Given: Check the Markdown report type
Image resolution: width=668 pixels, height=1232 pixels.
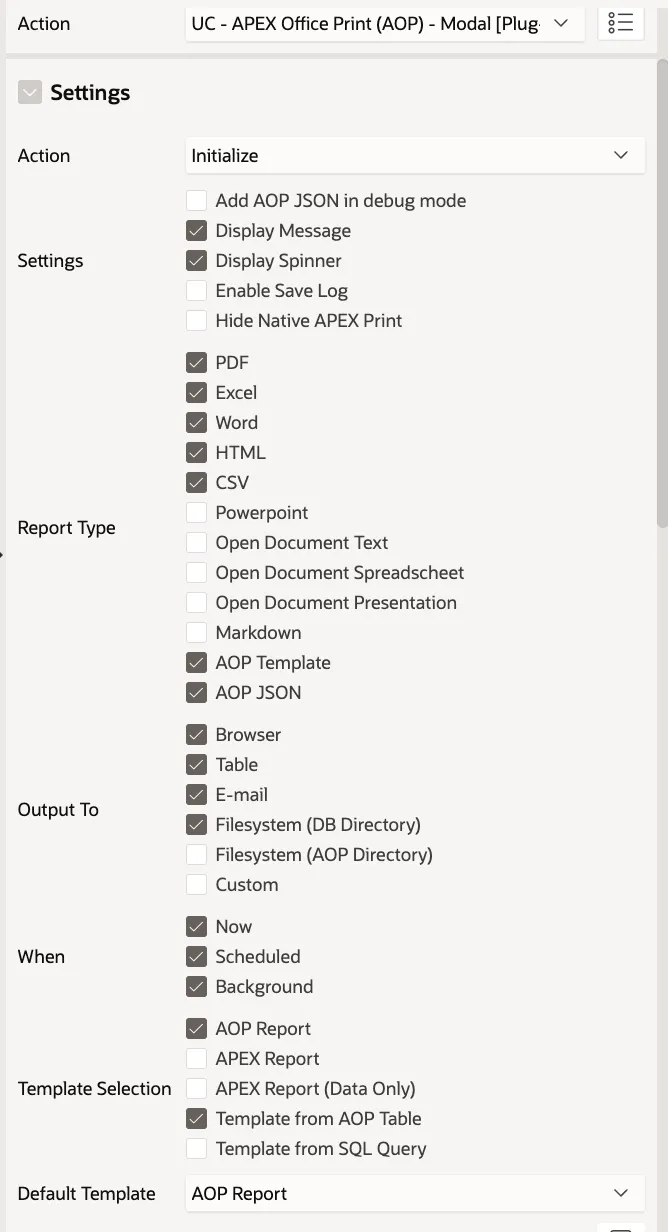Looking at the screenshot, I should [x=197, y=632].
